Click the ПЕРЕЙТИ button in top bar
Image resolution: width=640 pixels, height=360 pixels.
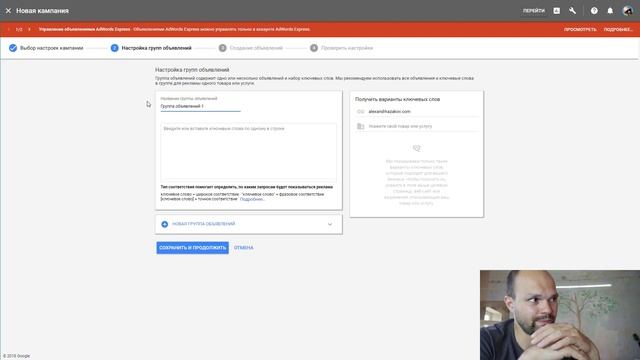pos(533,11)
